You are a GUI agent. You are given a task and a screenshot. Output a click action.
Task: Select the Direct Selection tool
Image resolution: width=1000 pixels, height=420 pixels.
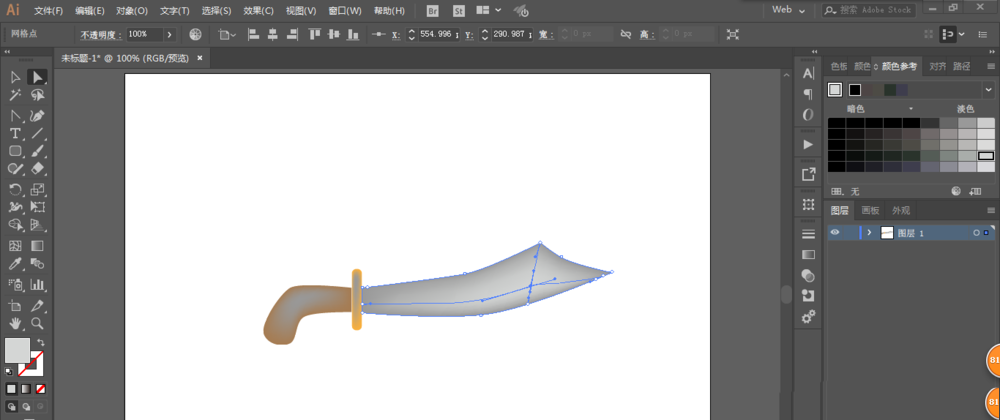pos(37,77)
